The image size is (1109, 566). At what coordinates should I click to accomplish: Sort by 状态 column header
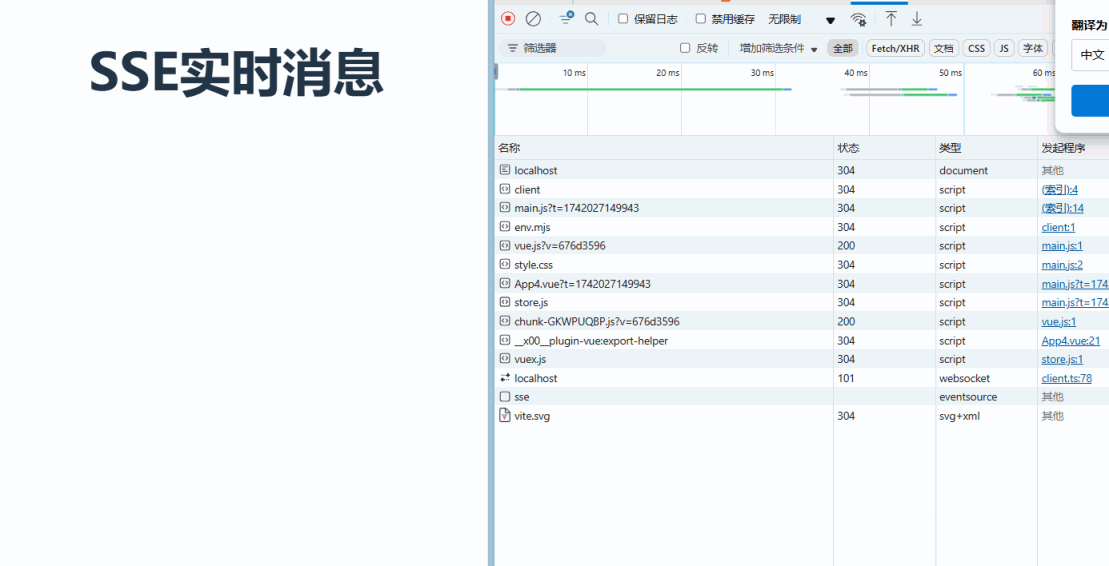[884, 148]
